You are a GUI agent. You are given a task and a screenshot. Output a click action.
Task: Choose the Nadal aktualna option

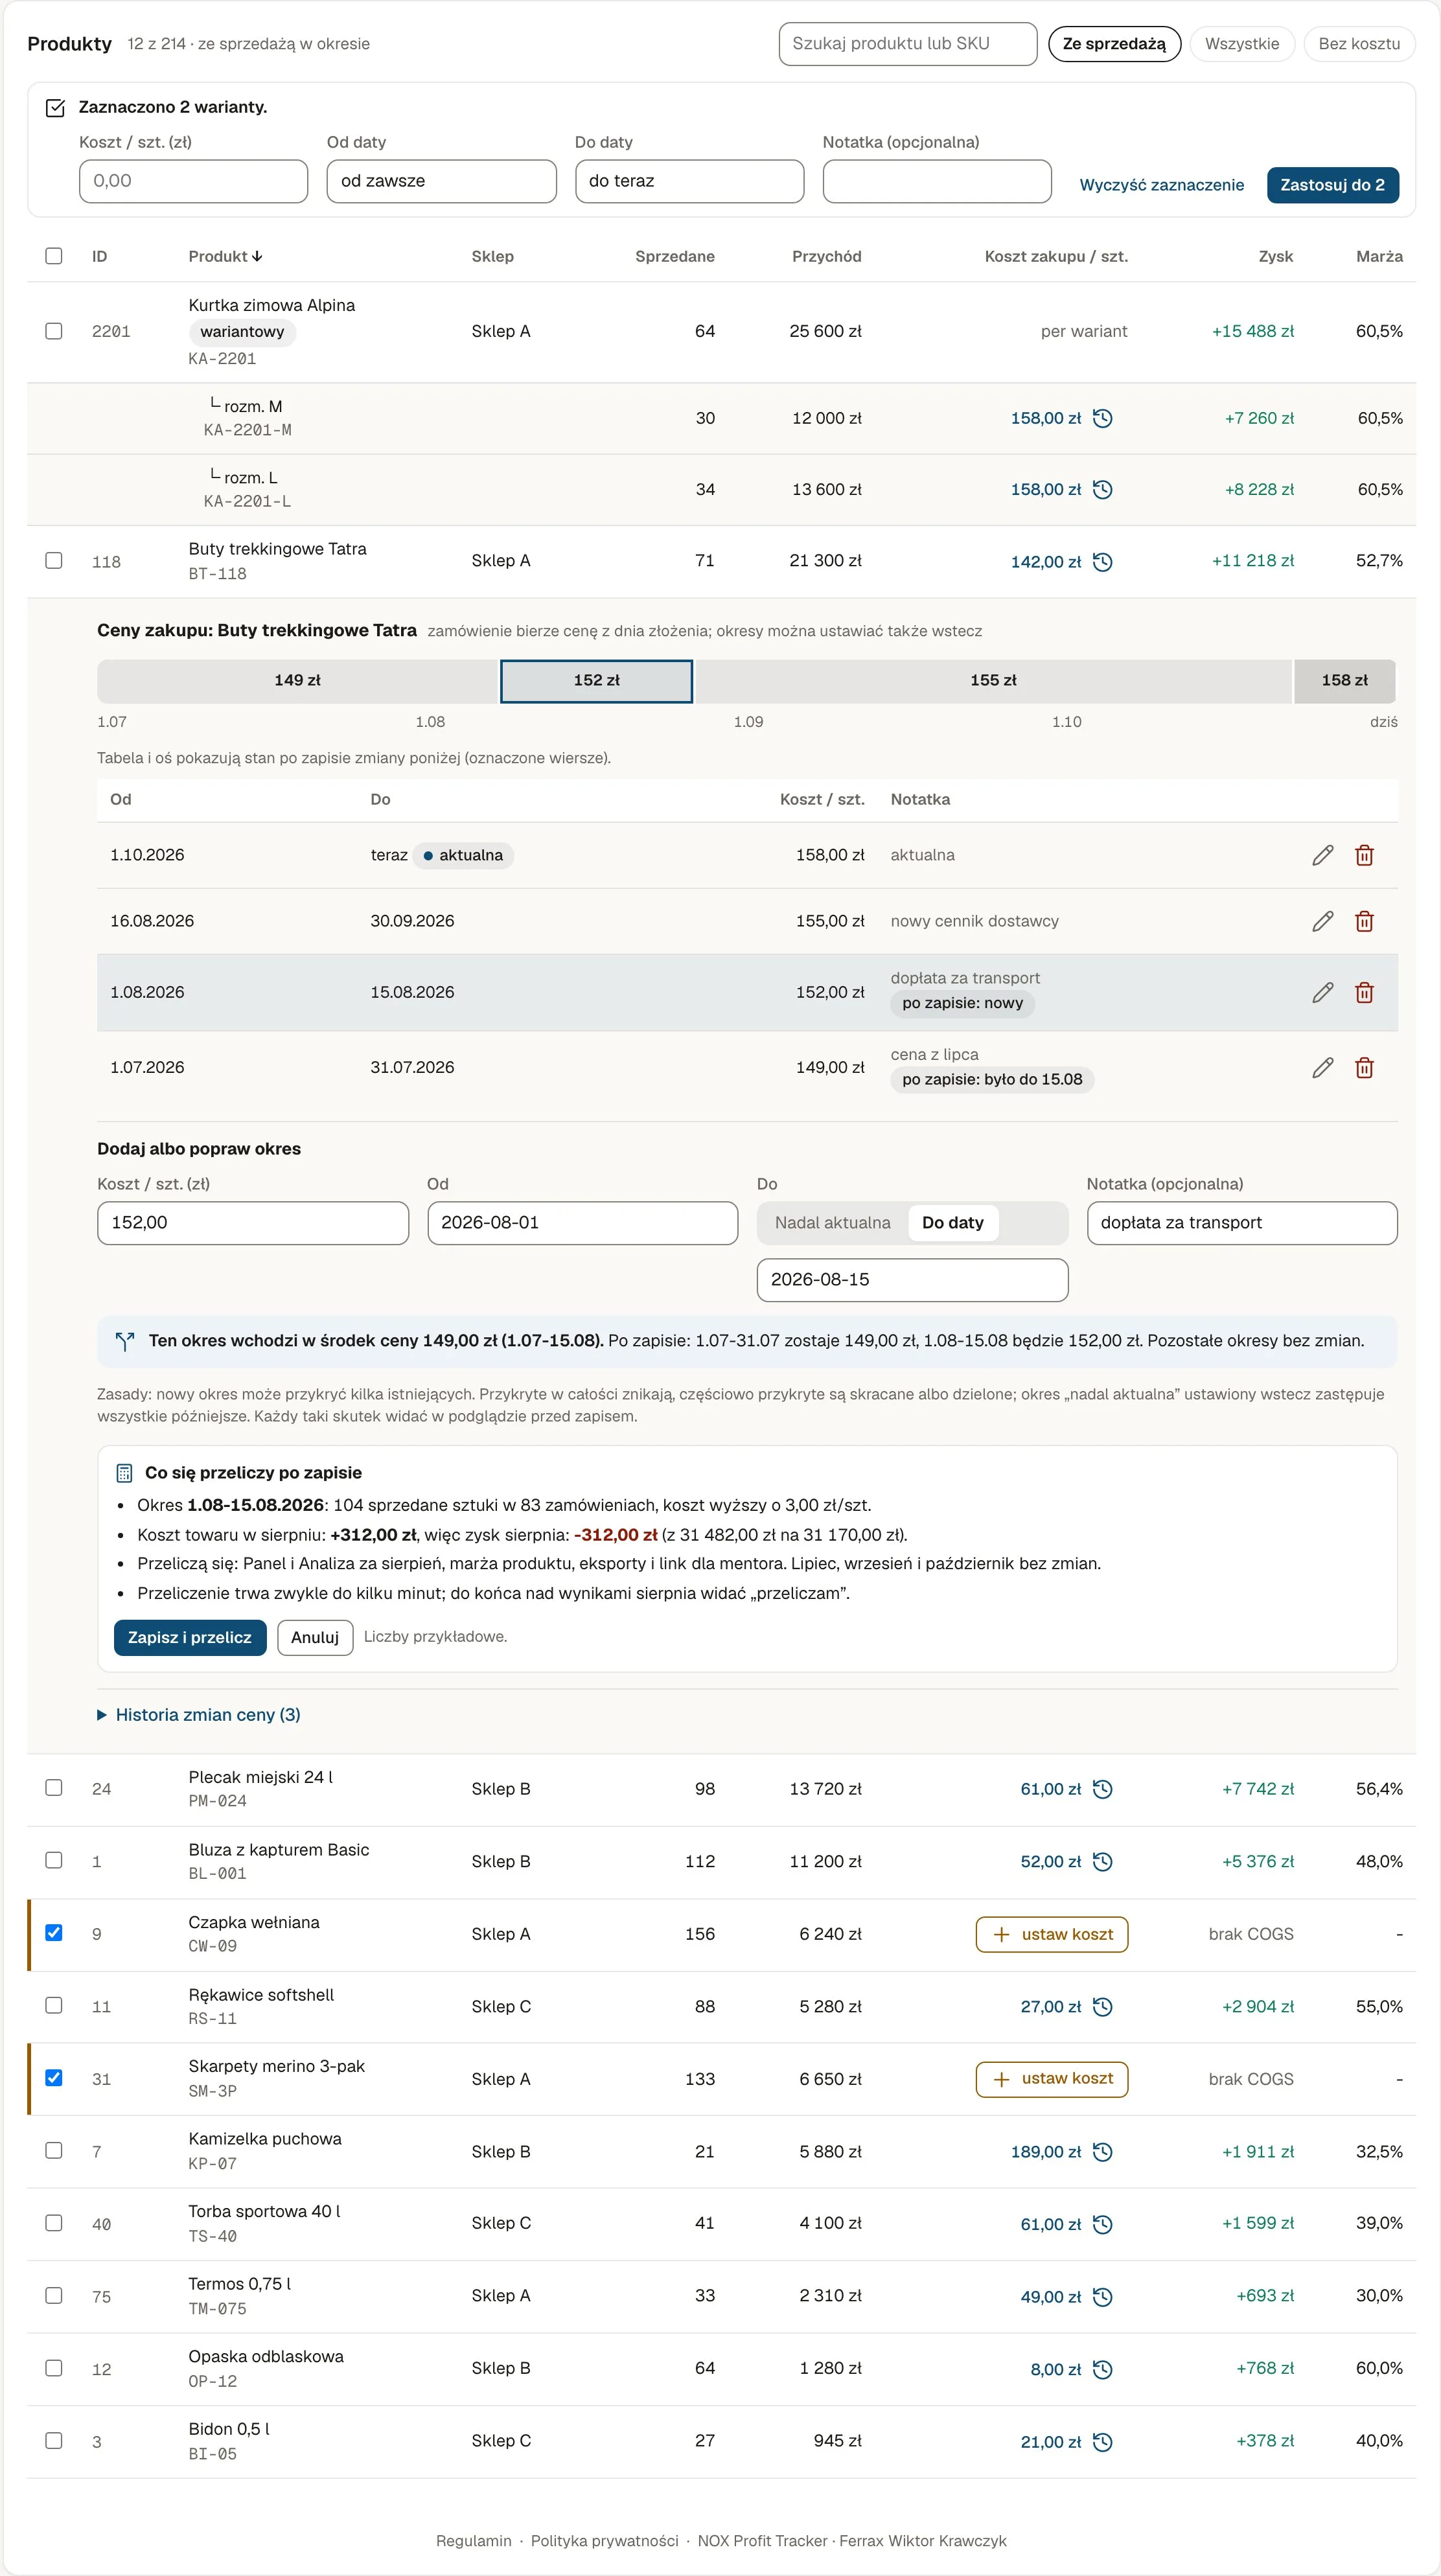coord(832,1222)
